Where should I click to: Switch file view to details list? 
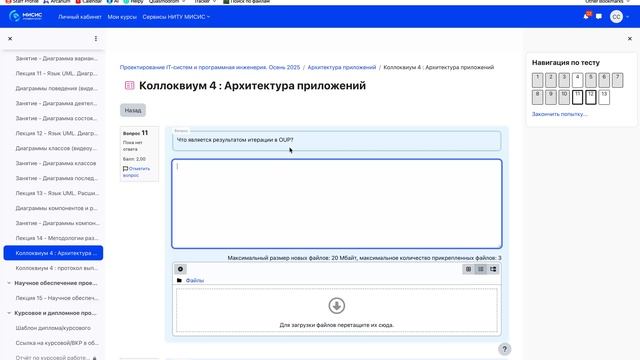481,269
